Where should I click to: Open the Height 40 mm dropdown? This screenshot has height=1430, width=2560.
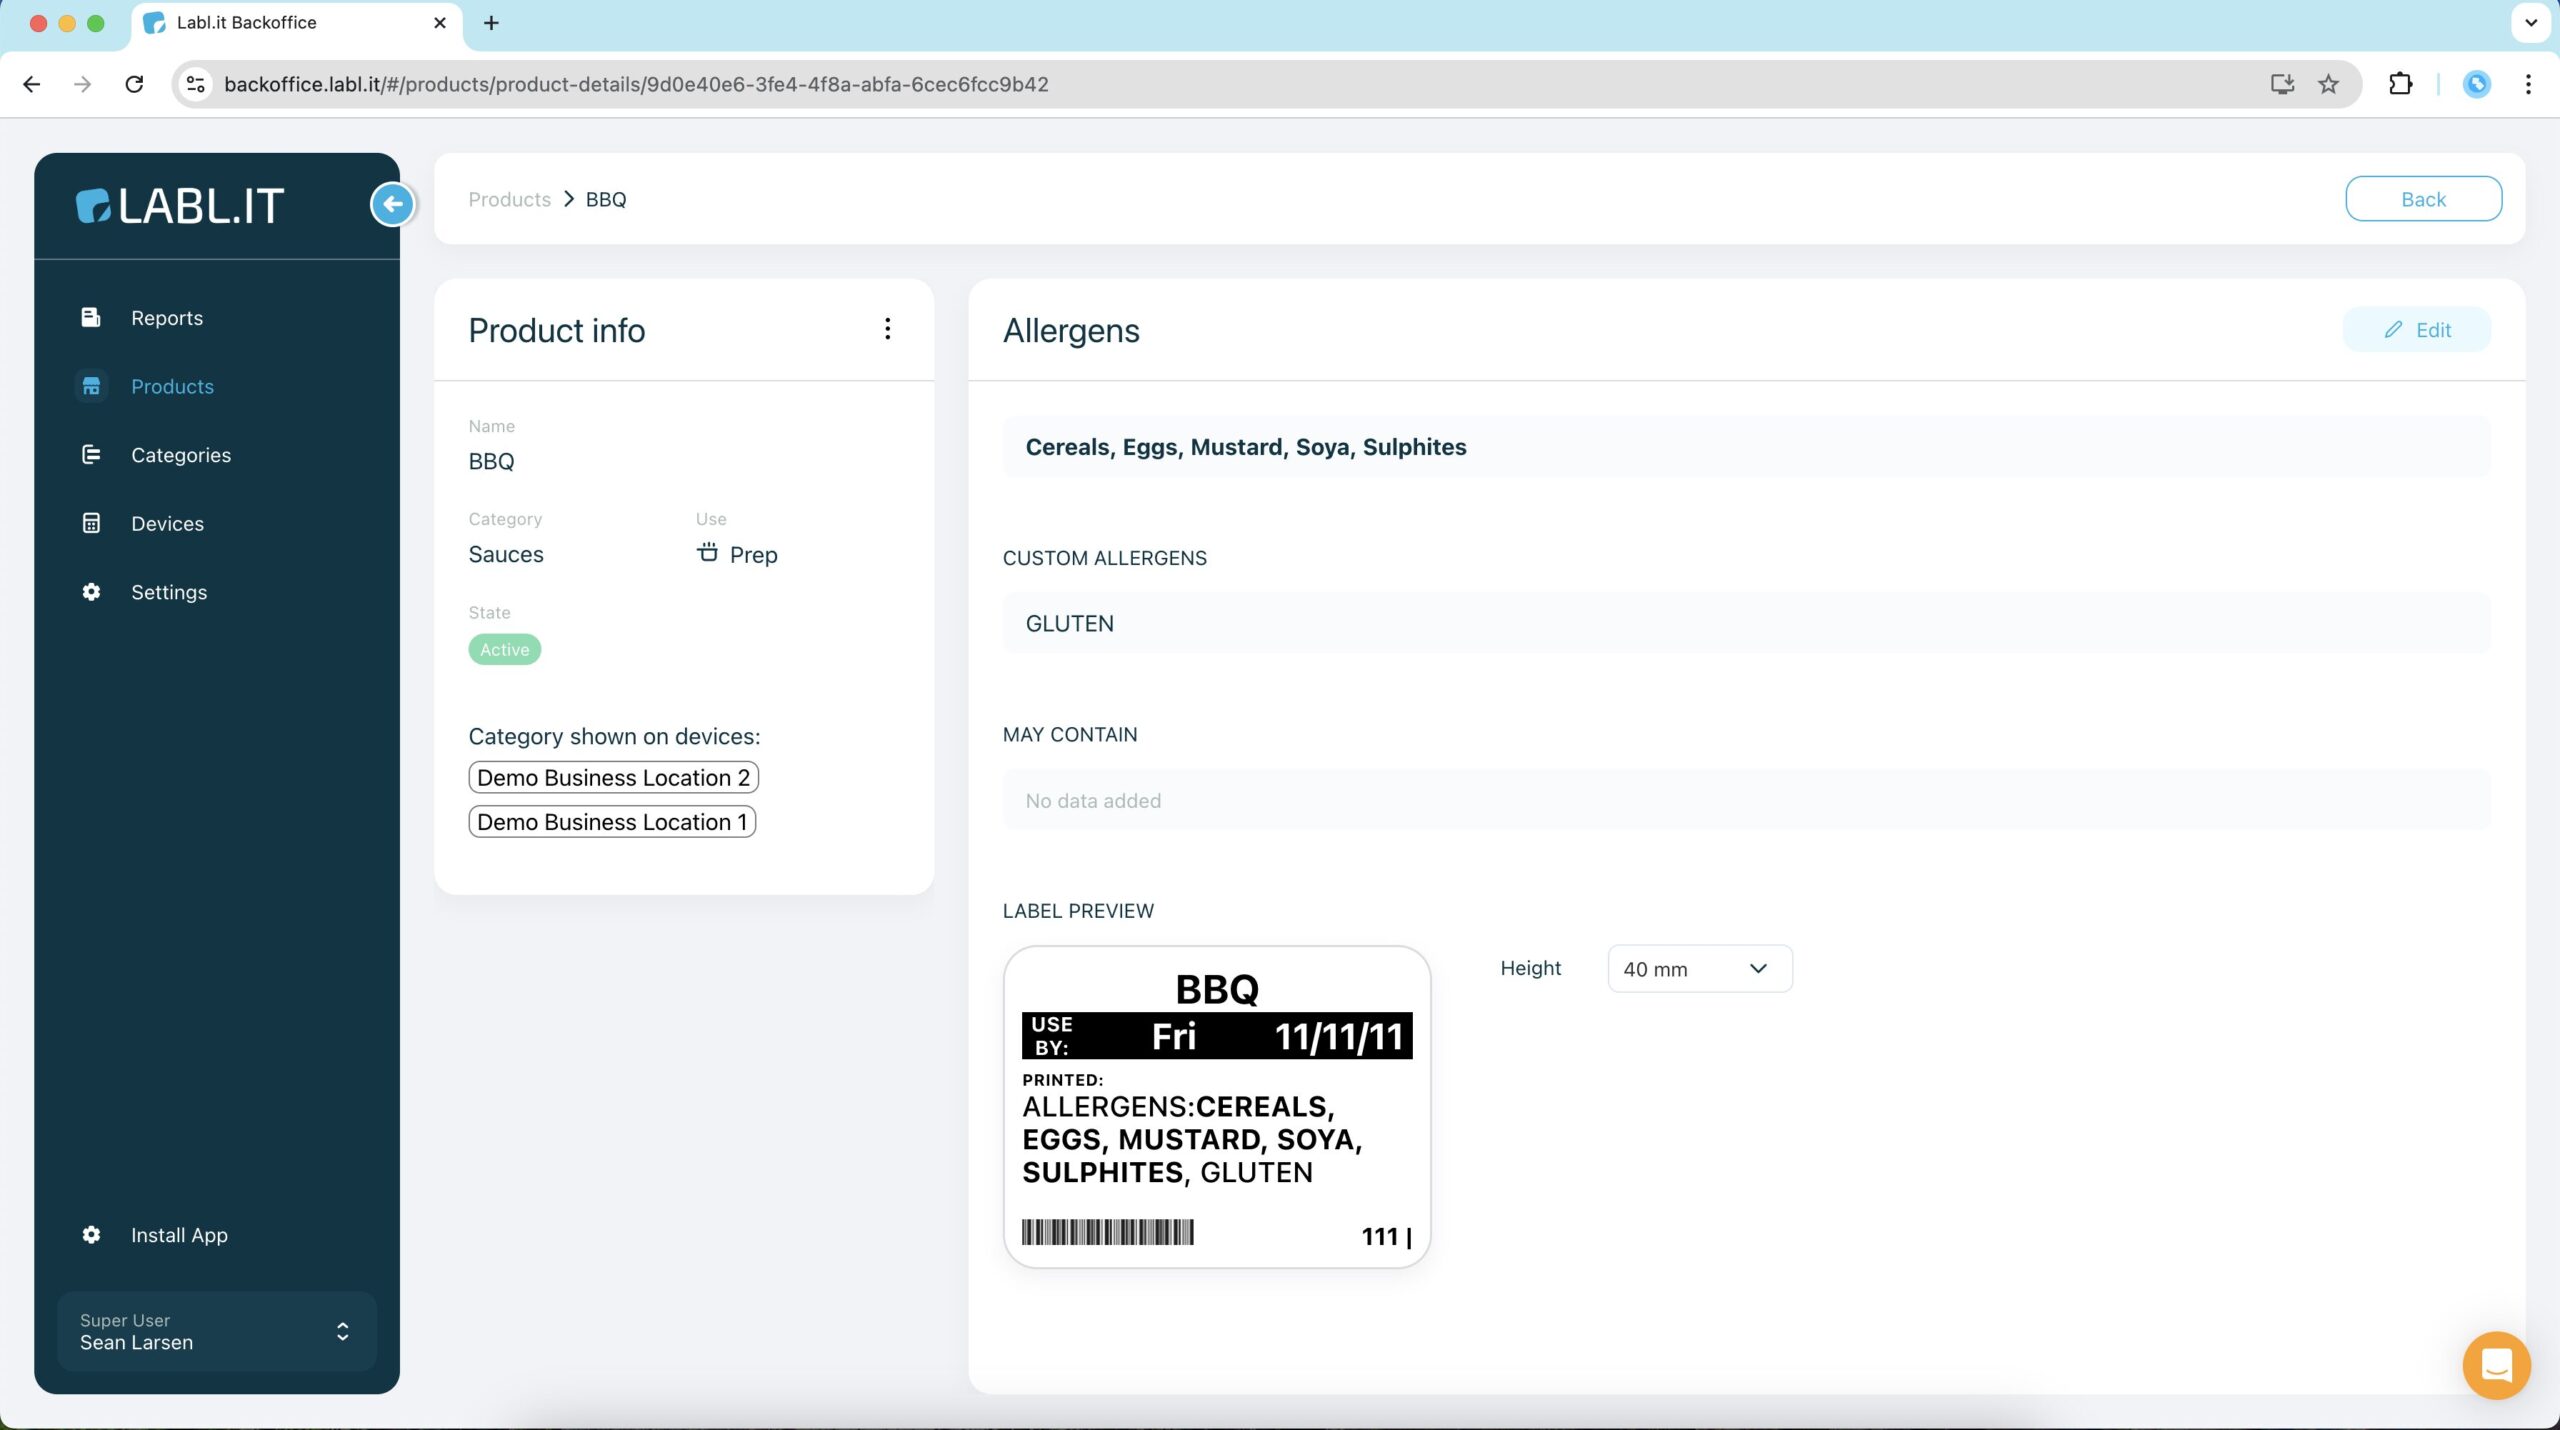(1699, 968)
